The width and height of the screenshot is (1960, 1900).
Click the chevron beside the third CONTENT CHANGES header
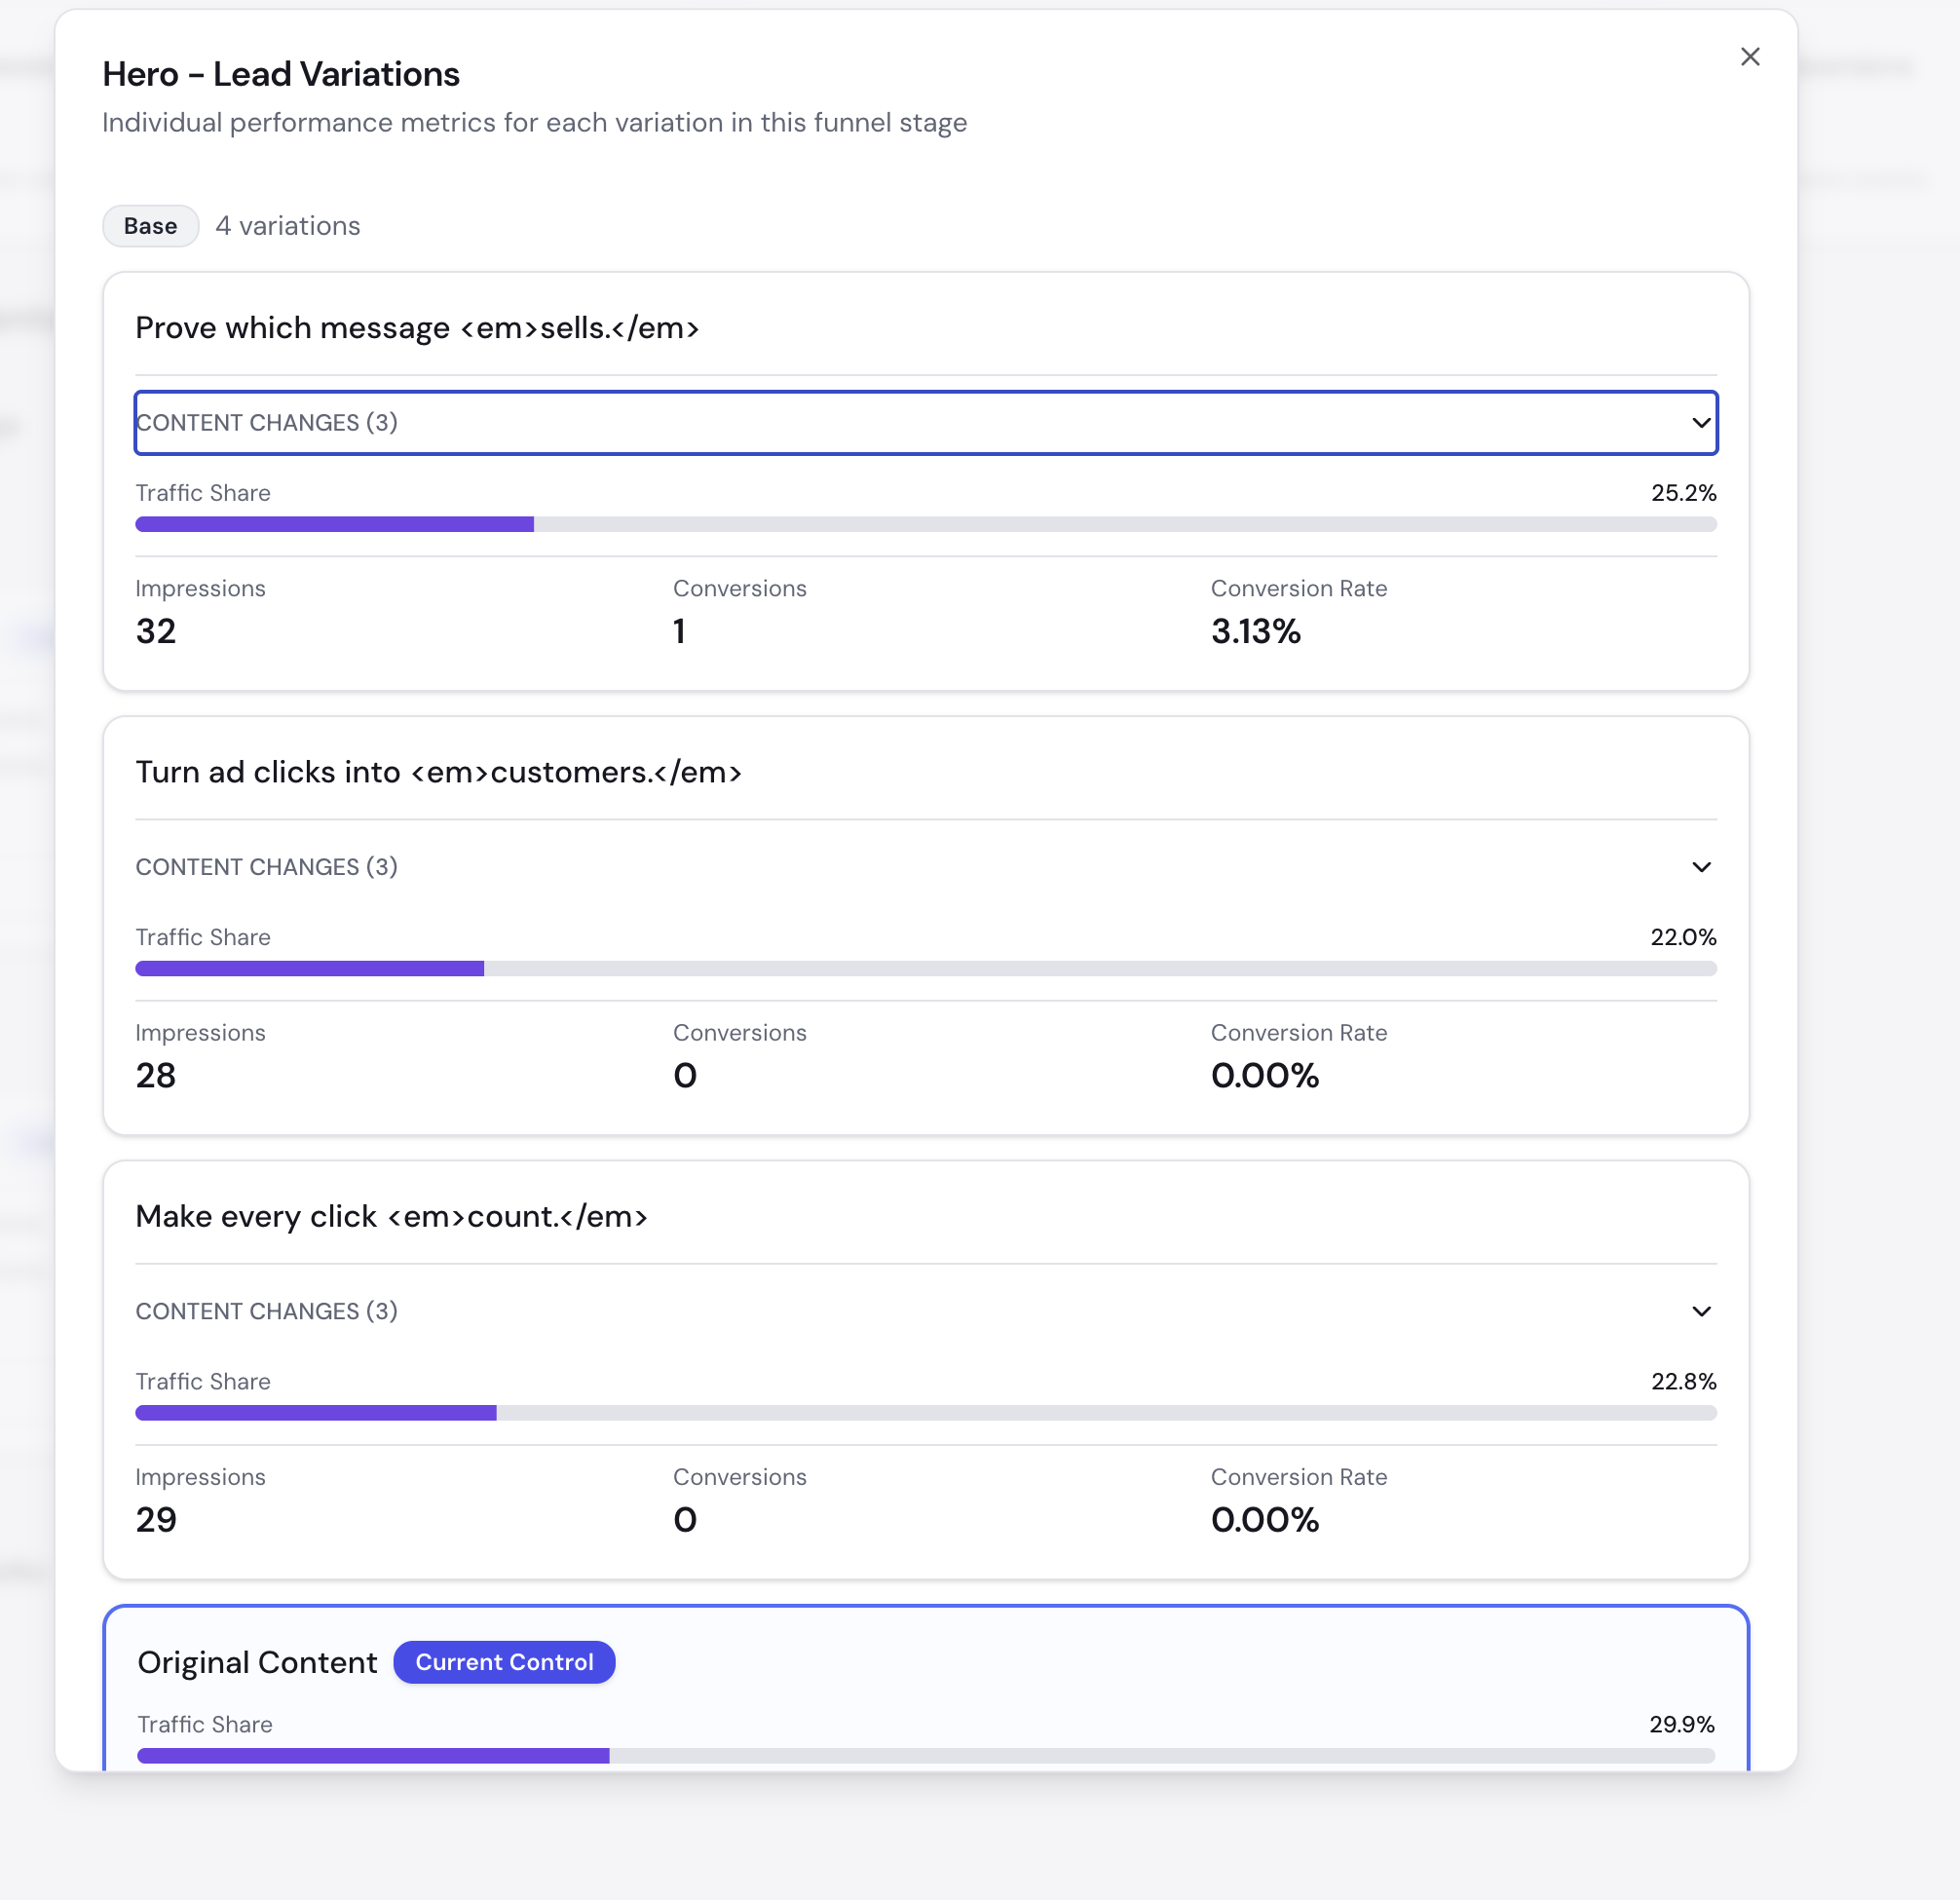point(1702,1311)
